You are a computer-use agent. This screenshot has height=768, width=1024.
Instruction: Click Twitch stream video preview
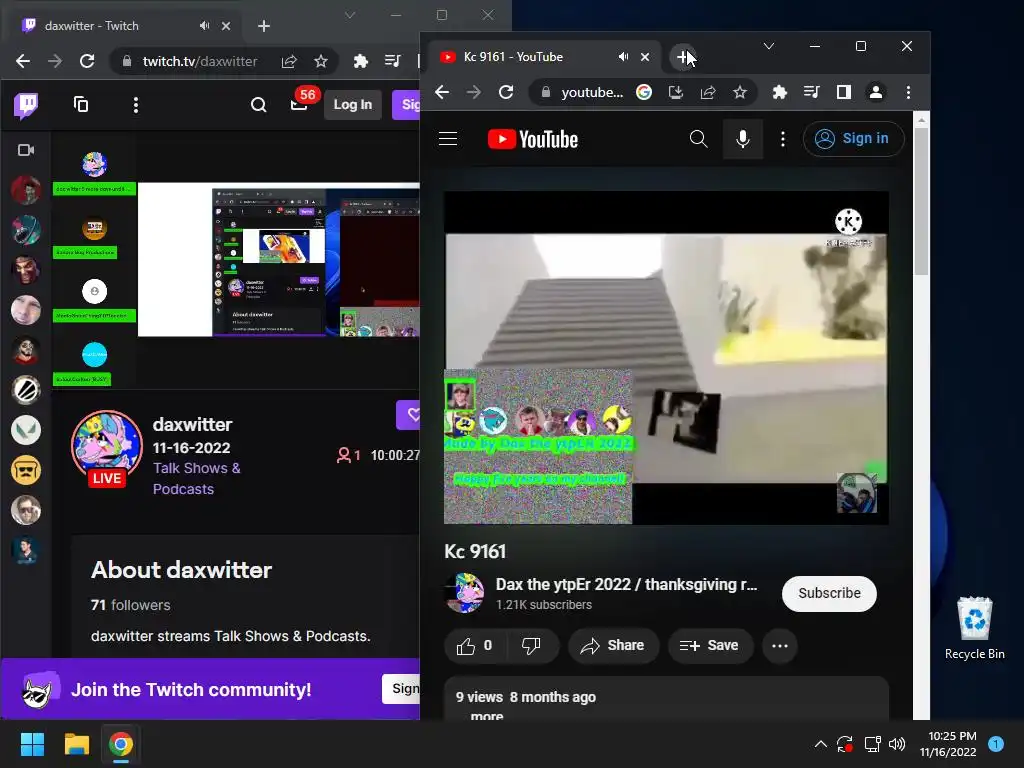coord(278,259)
